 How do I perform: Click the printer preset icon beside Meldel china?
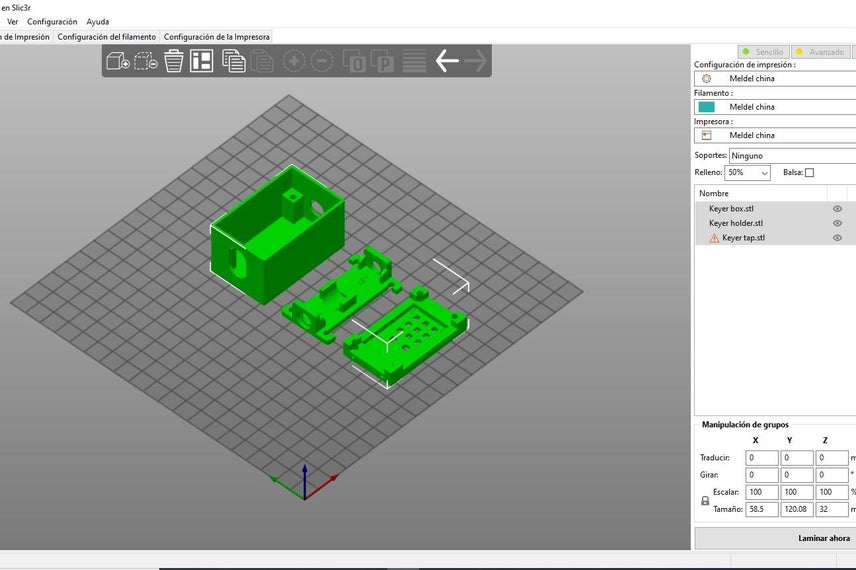pos(706,135)
